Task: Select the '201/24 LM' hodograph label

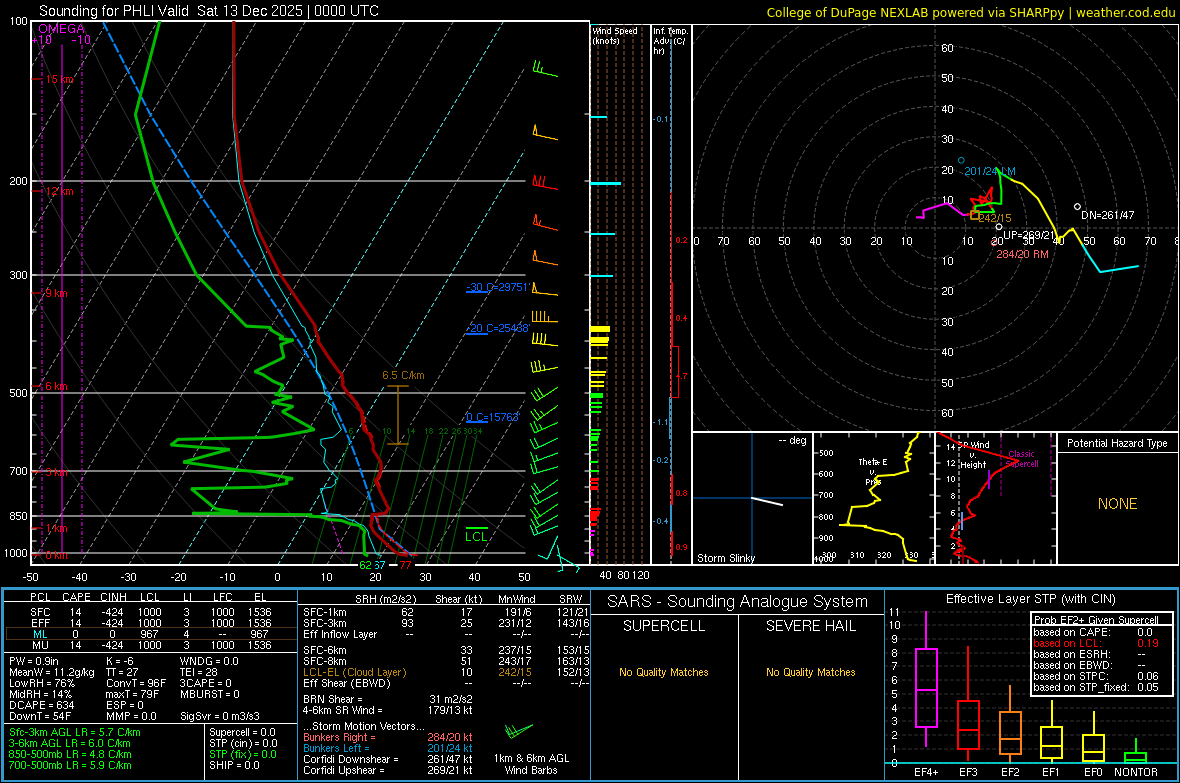Action: pos(990,171)
